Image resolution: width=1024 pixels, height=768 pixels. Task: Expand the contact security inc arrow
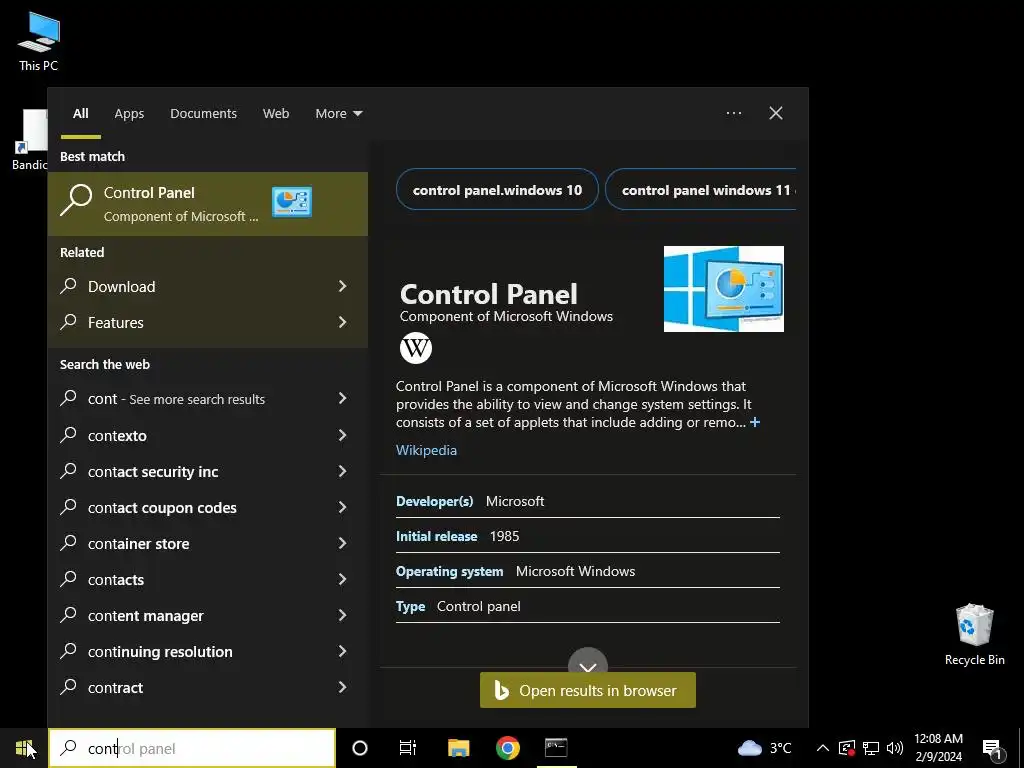(342, 471)
